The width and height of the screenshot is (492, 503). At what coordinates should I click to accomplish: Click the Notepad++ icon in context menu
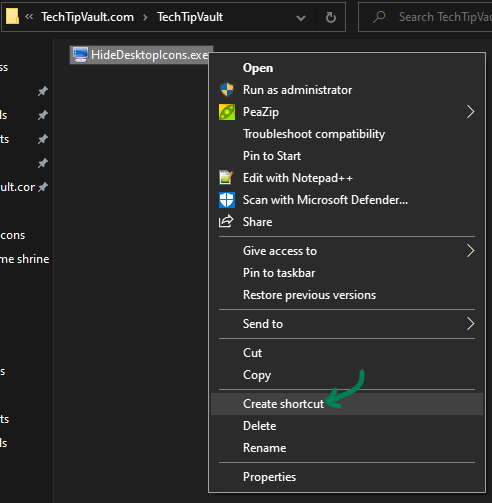(x=226, y=177)
